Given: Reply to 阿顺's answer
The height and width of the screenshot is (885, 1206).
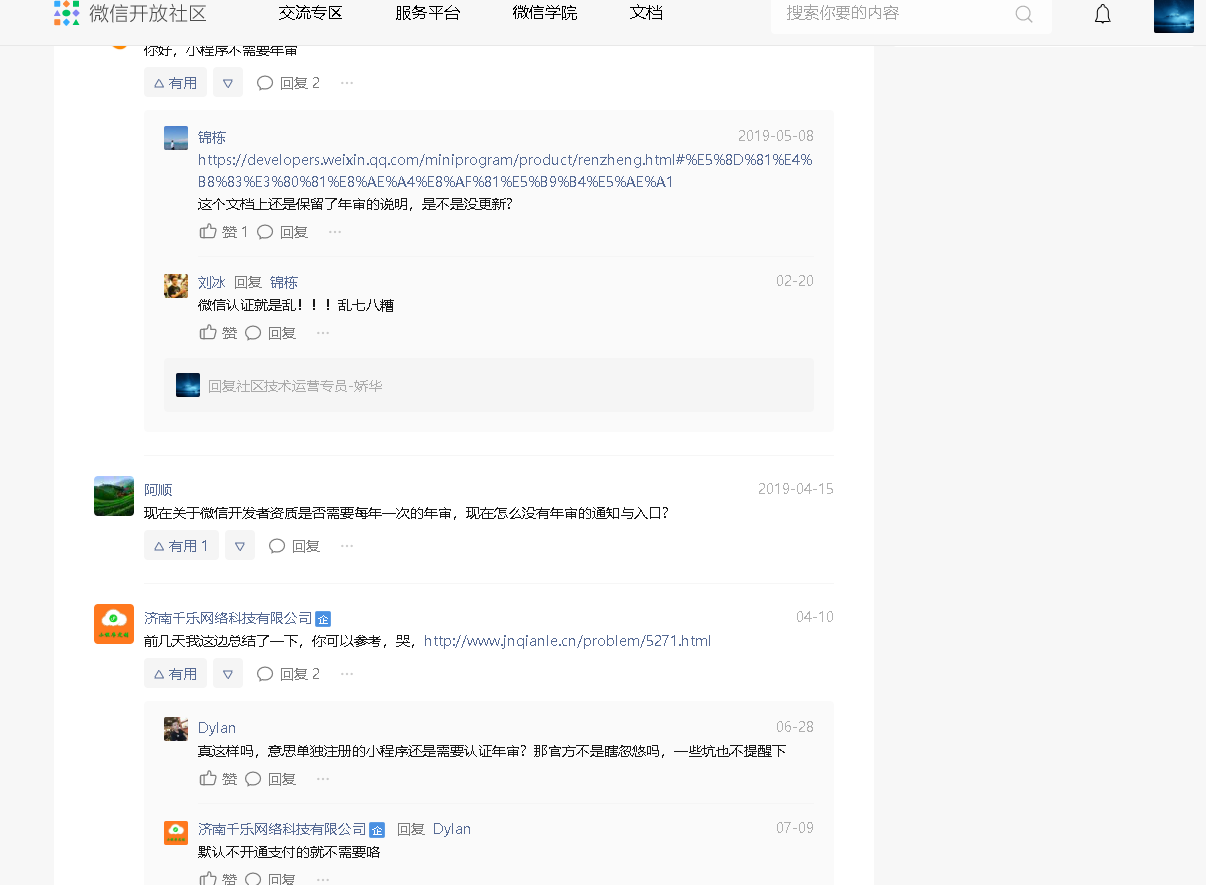Looking at the screenshot, I should tap(295, 546).
